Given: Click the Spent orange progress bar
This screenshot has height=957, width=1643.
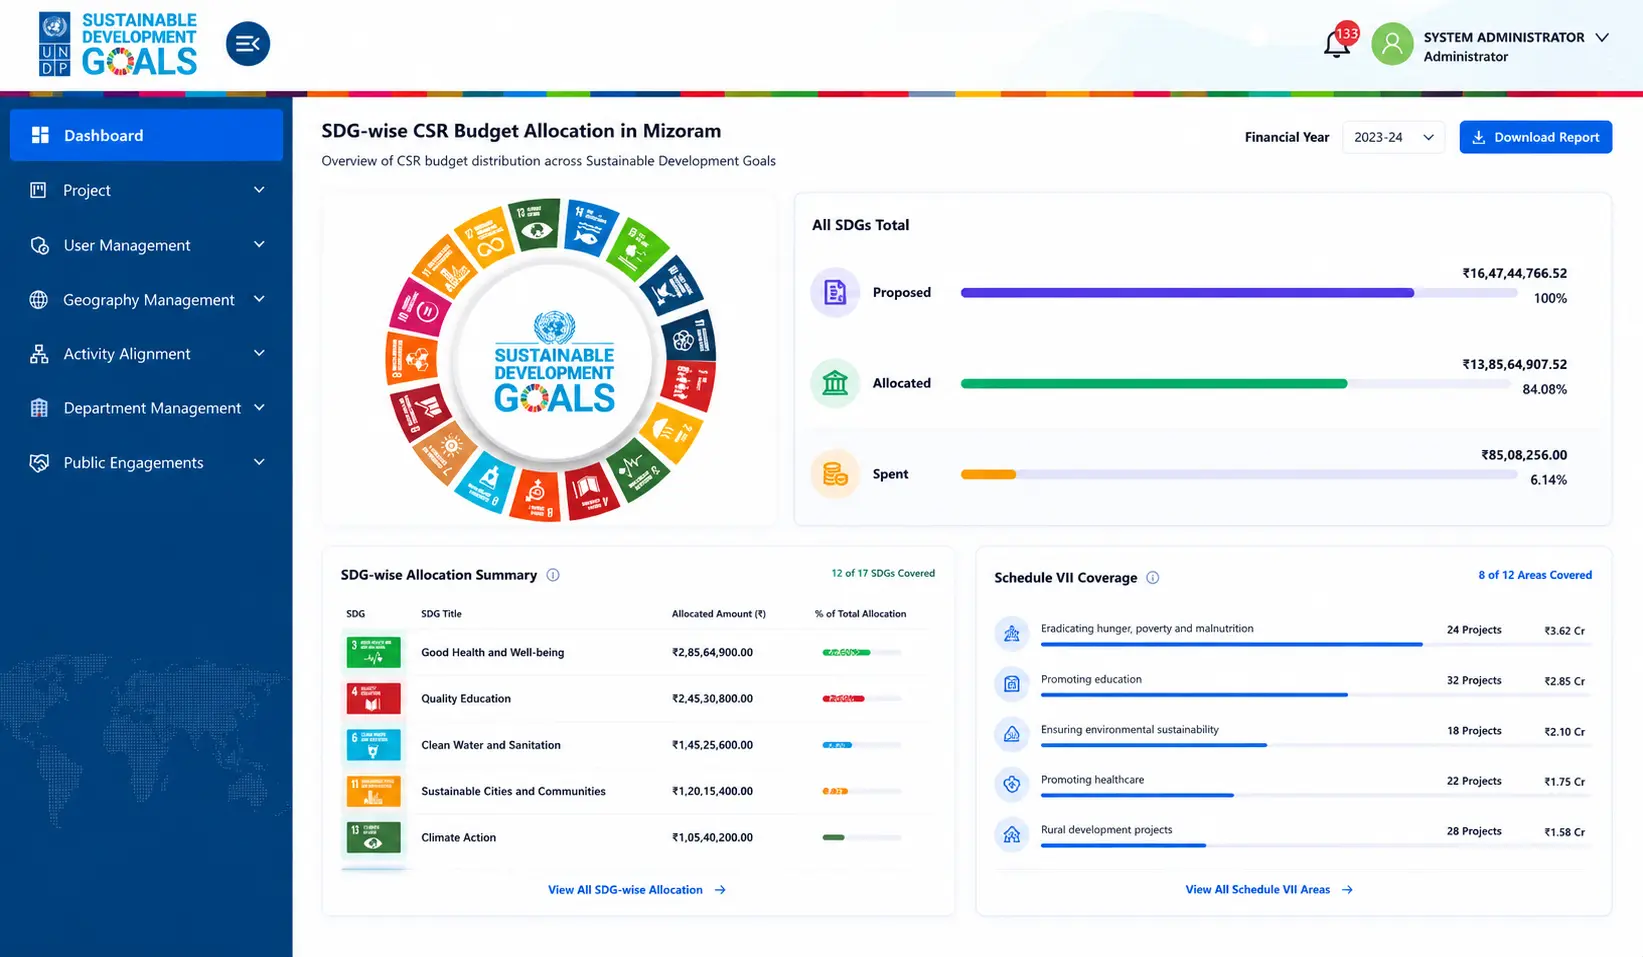Looking at the screenshot, I should (x=988, y=475).
